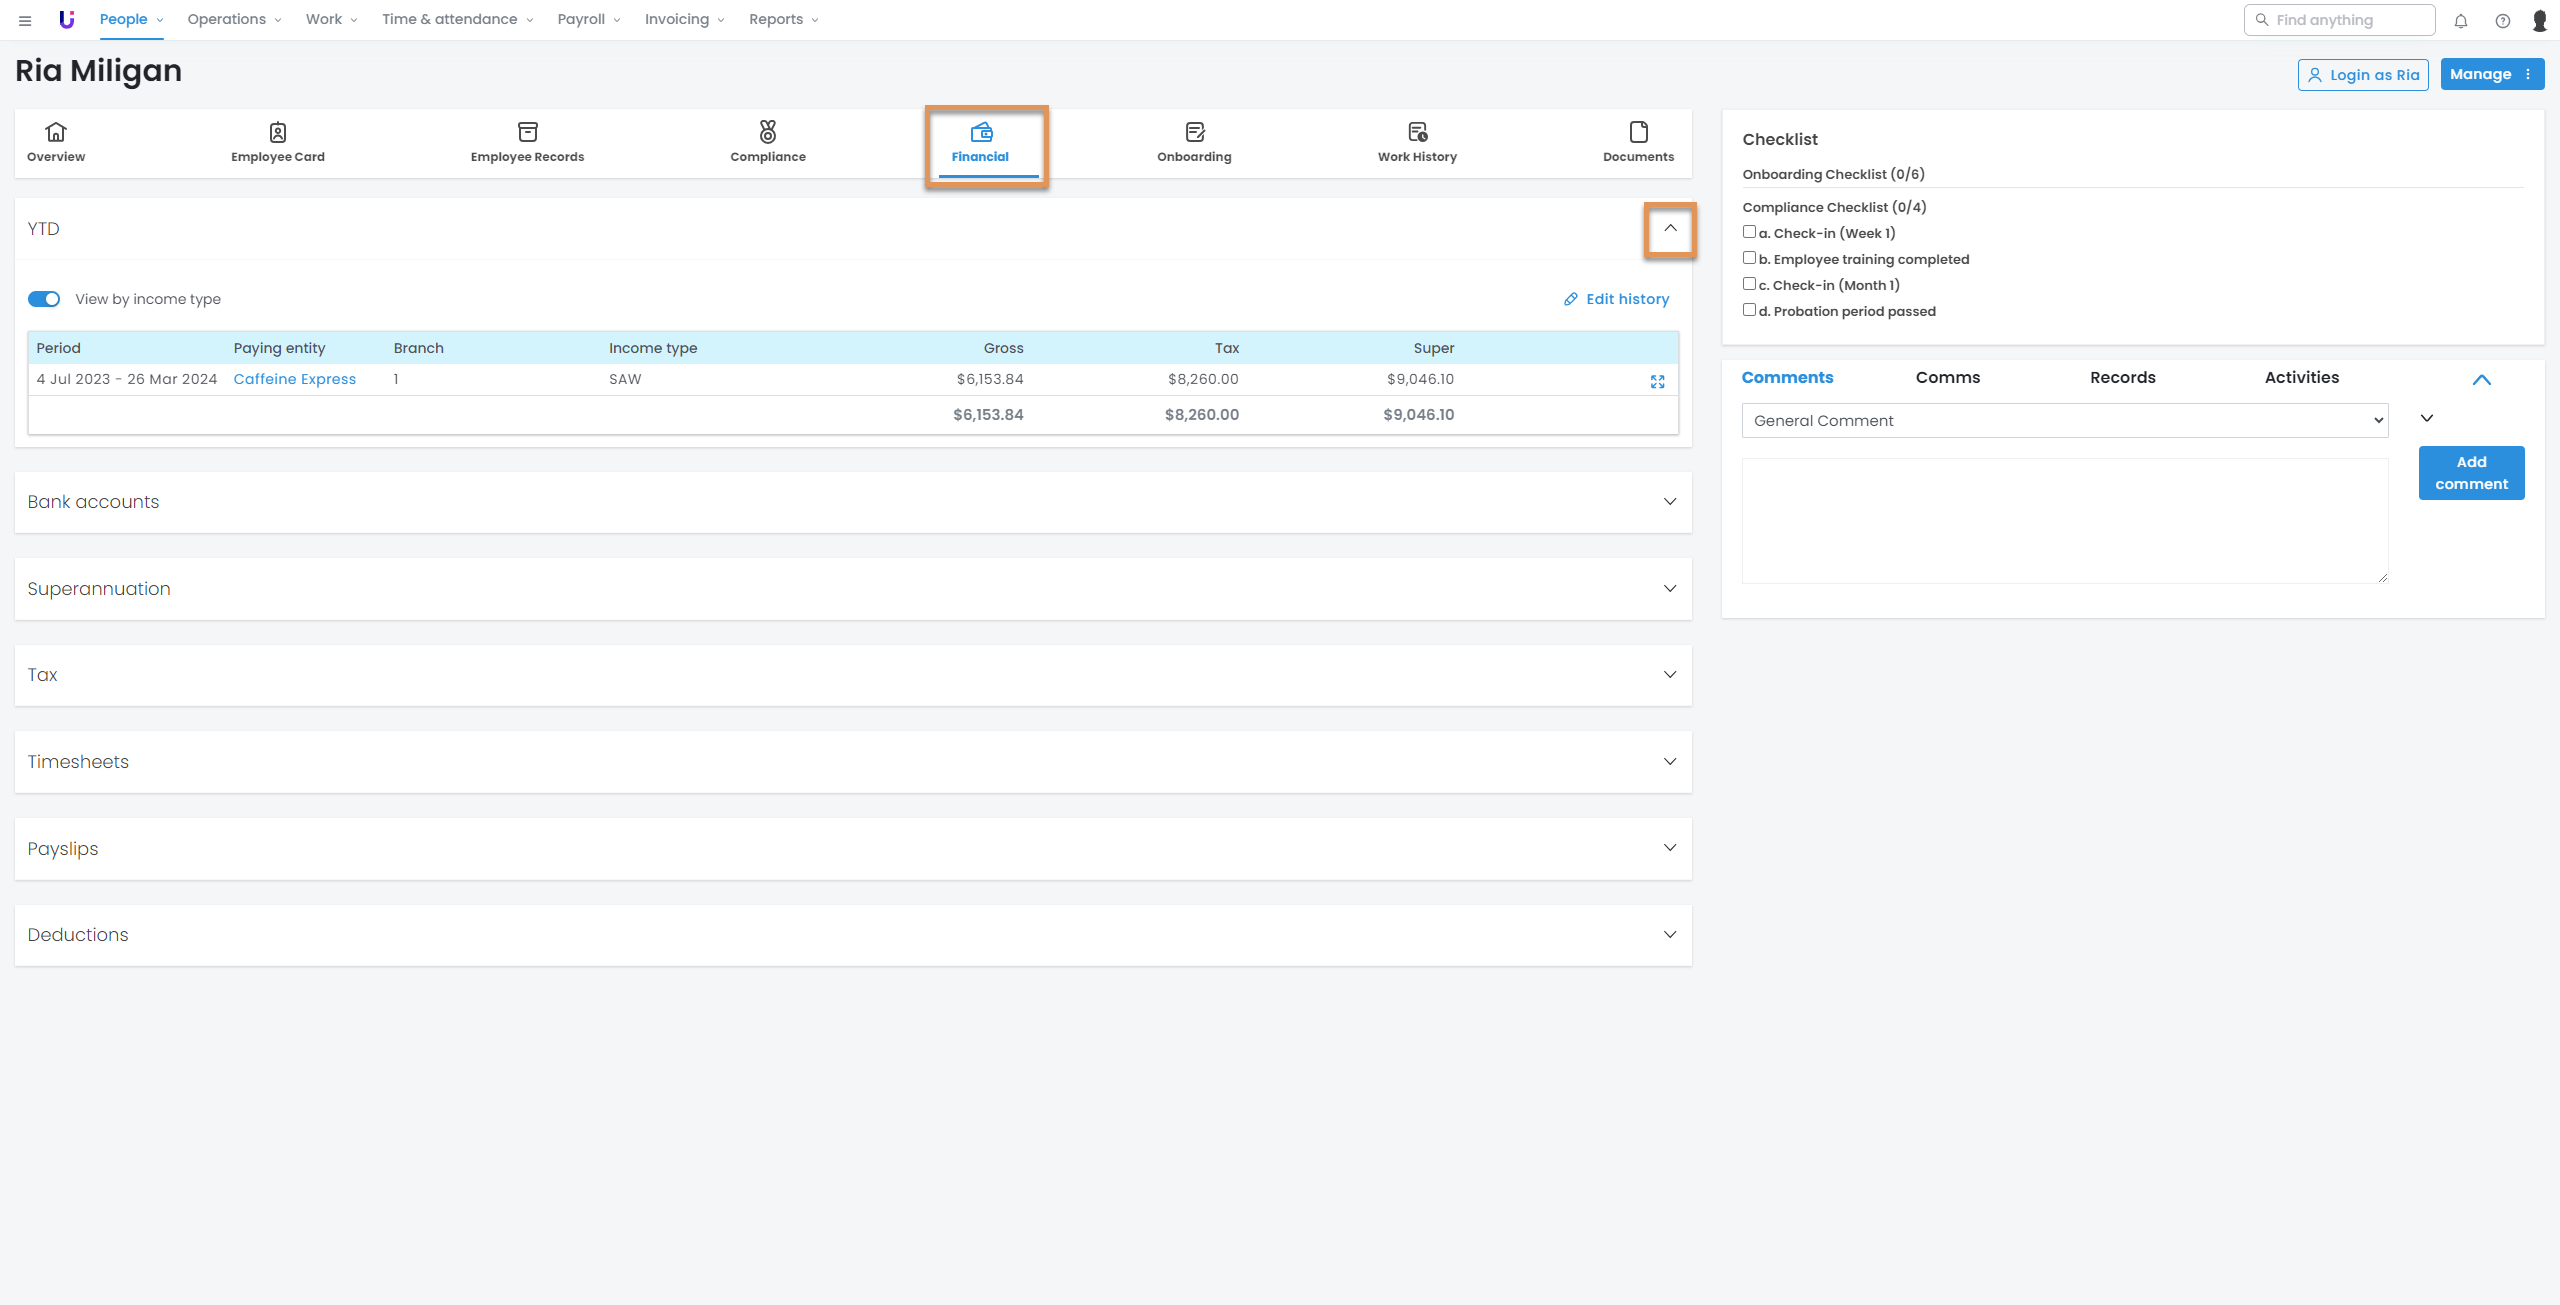Click the Onboarding Checklist (0/6) heading

[1833, 174]
